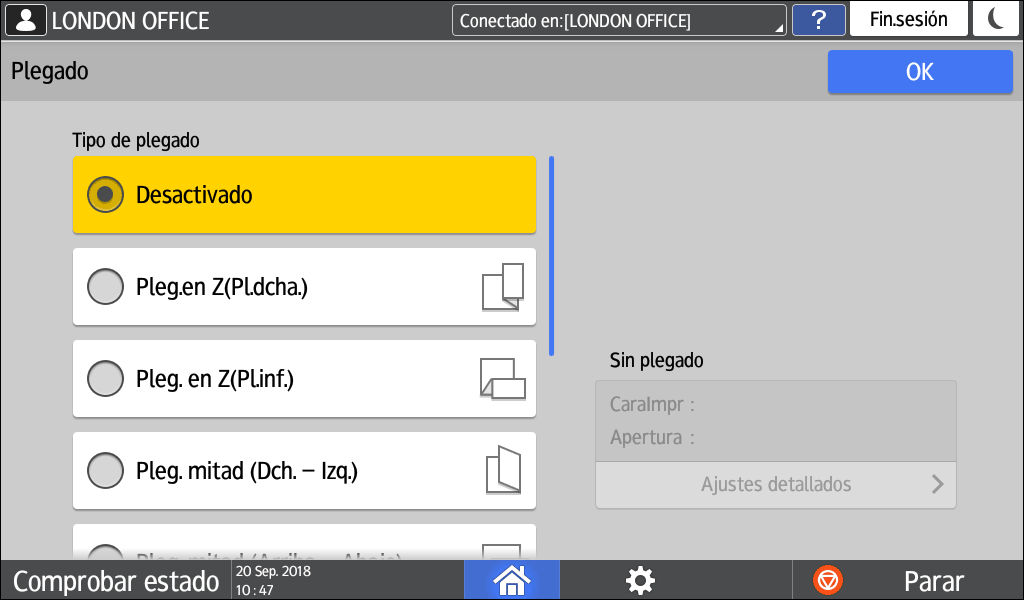This screenshot has width=1024, height=600.
Task: Click the Fin.sesión logout button
Action: (x=908, y=20)
